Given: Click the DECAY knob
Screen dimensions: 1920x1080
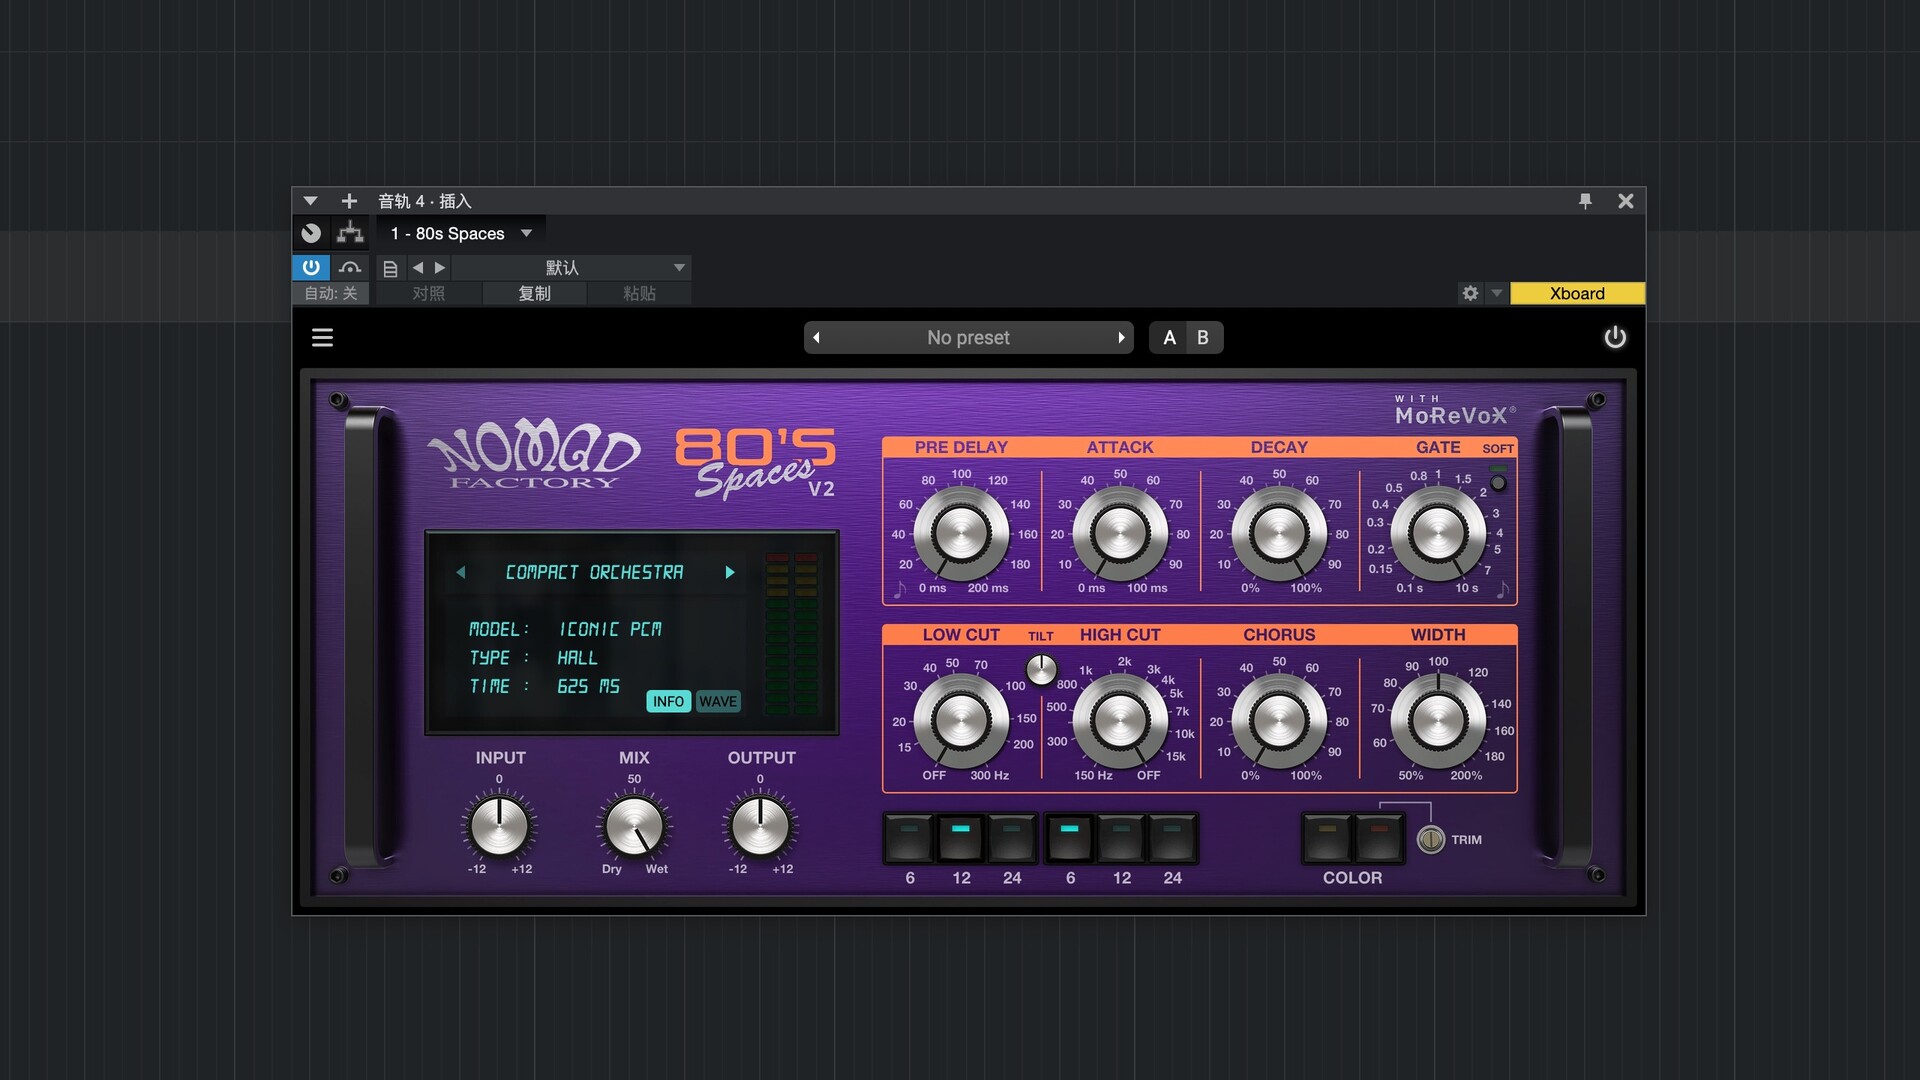Looking at the screenshot, I should [x=1279, y=533].
